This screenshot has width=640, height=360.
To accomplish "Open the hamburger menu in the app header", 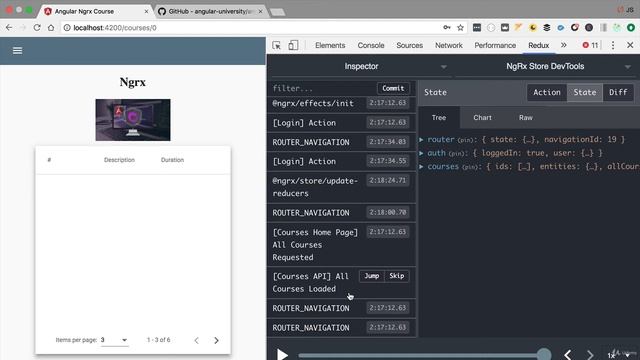I will [x=17, y=51].
